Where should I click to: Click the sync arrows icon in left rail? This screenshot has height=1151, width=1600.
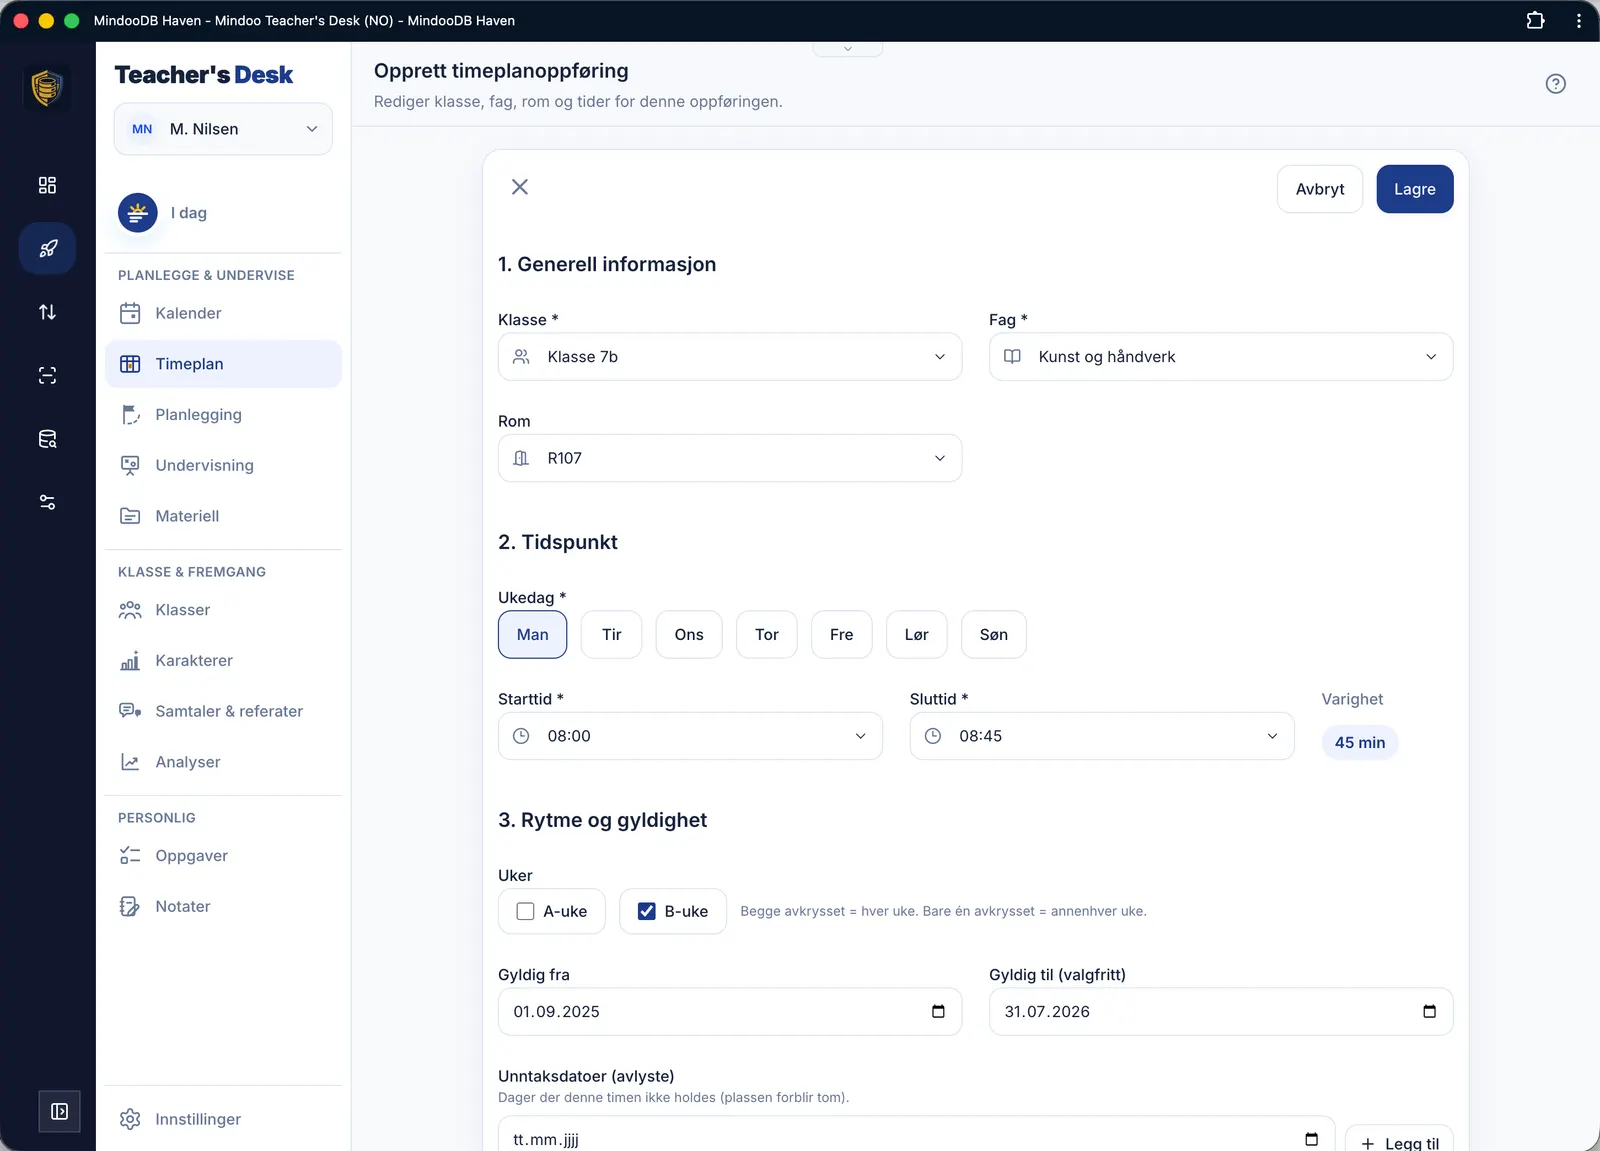point(47,312)
